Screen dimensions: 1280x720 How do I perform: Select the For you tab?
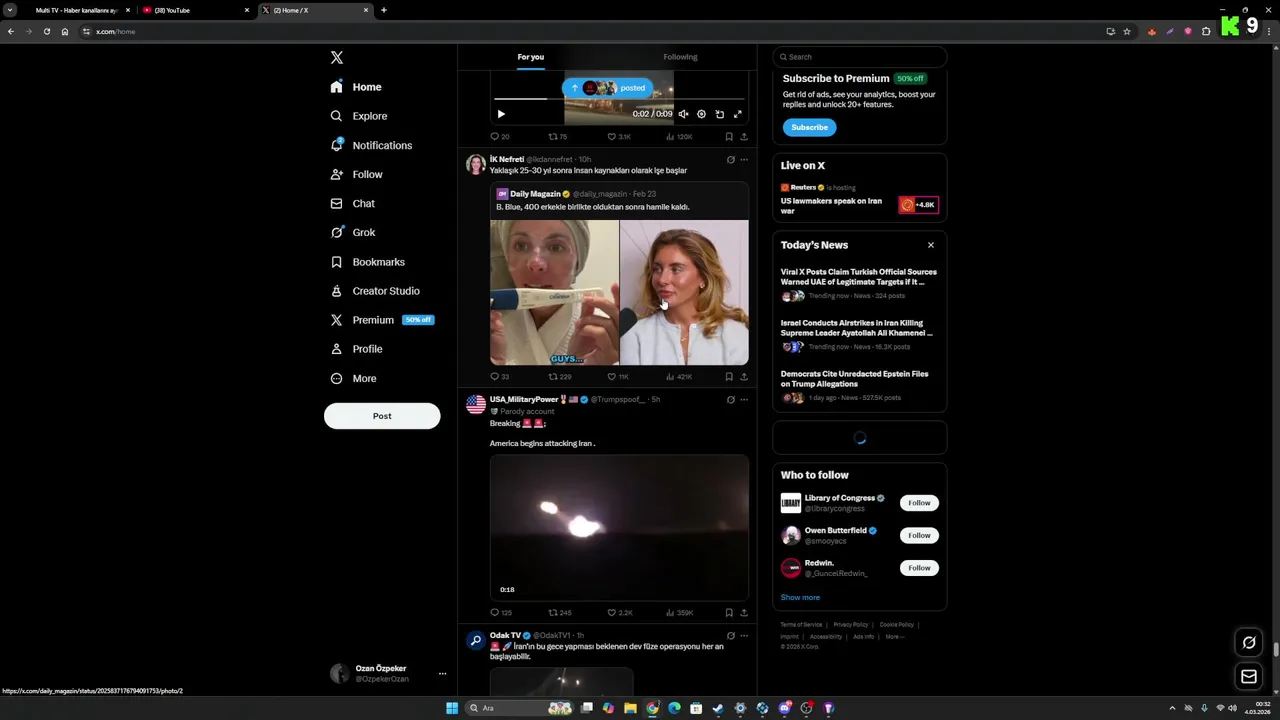click(531, 57)
